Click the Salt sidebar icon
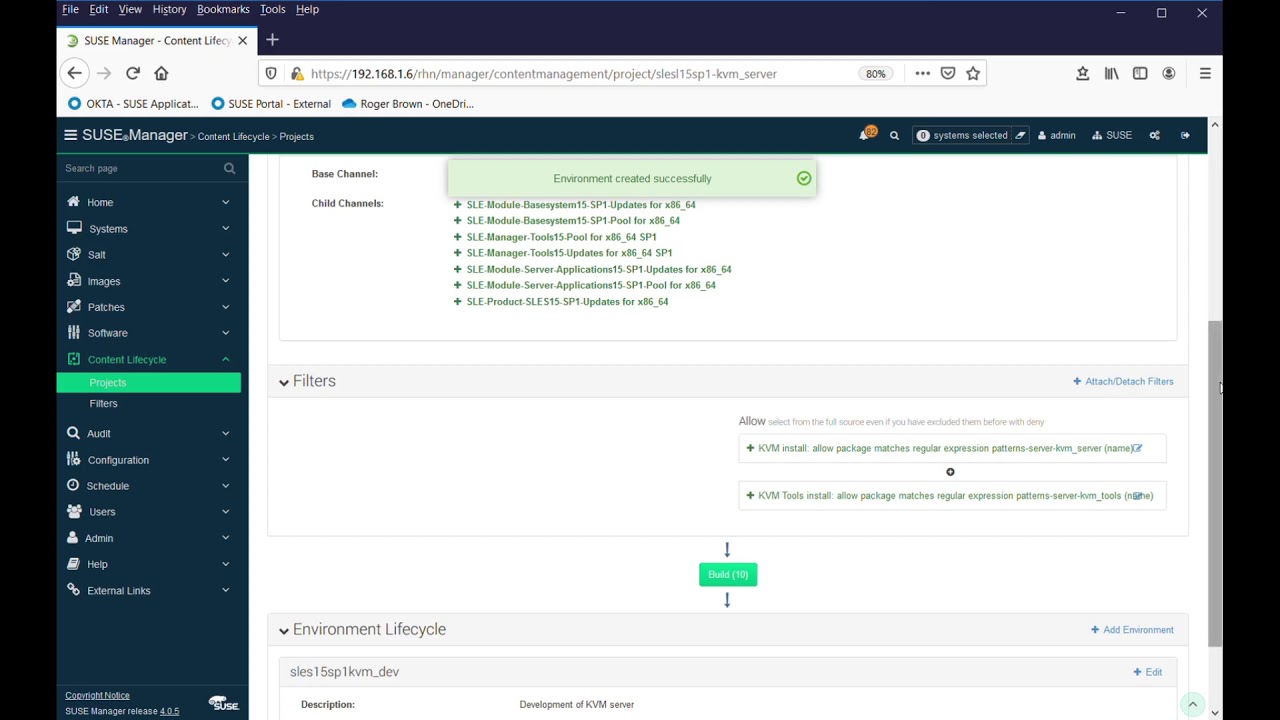Viewport: 1280px width, 720px height. point(73,254)
